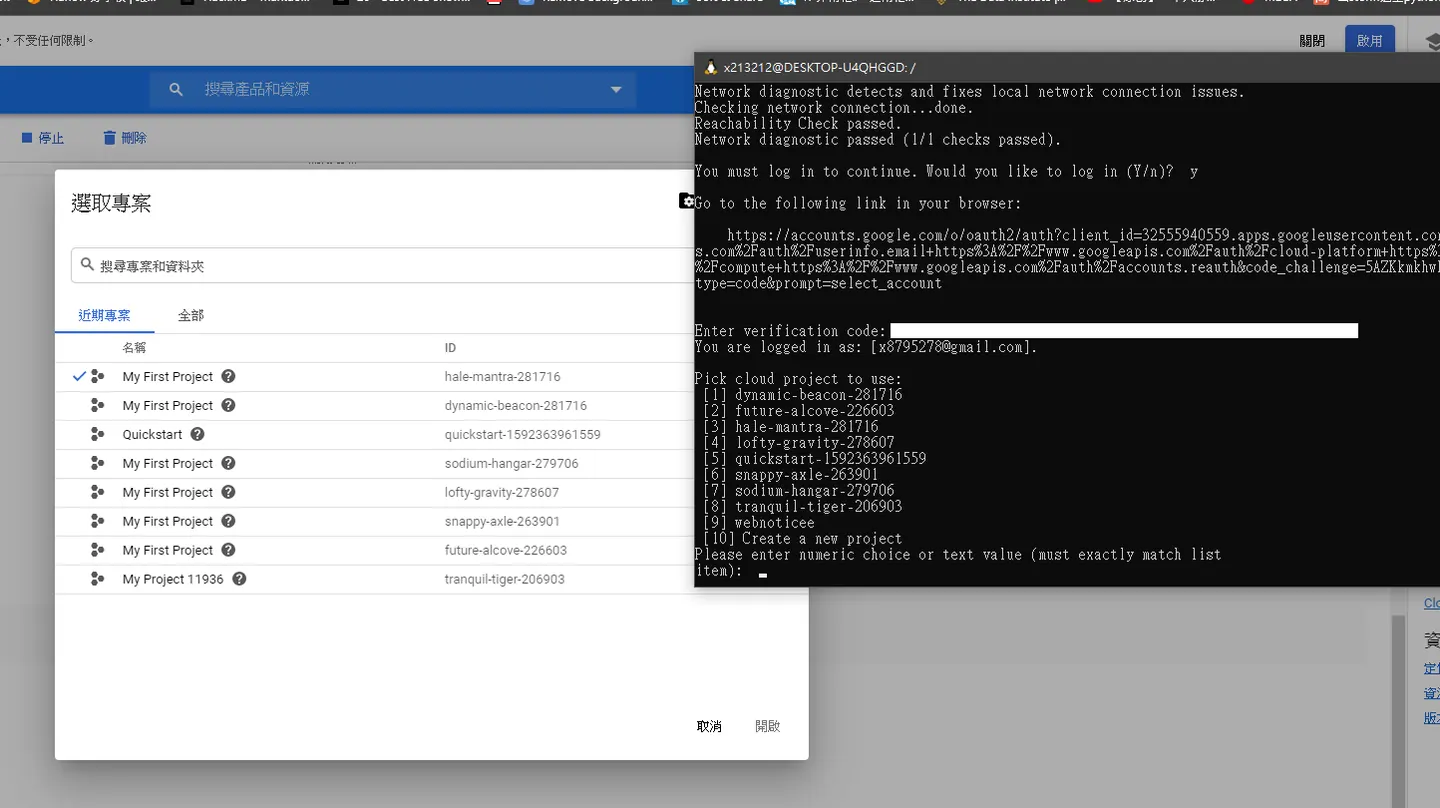Switch to the 全部 tab
1440x808 pixels.
(x=191, y=315)
